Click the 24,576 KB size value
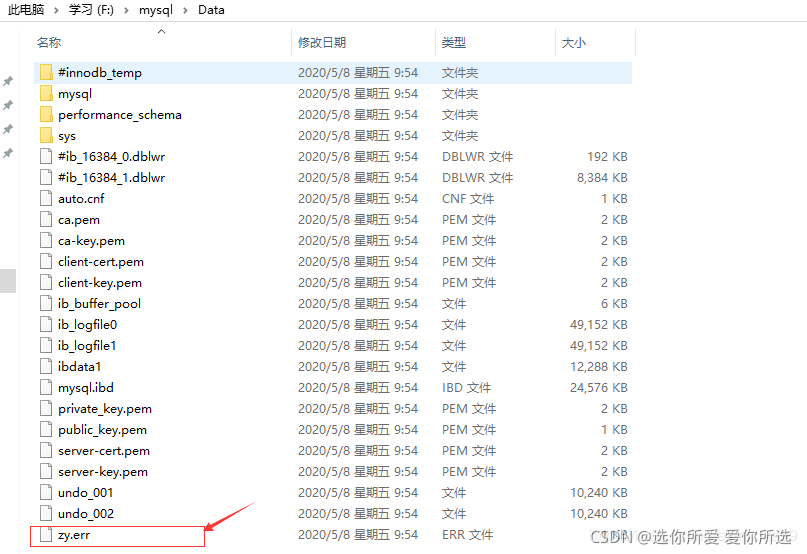The width and height of the screenshot is (807, 554). [599, 388]
